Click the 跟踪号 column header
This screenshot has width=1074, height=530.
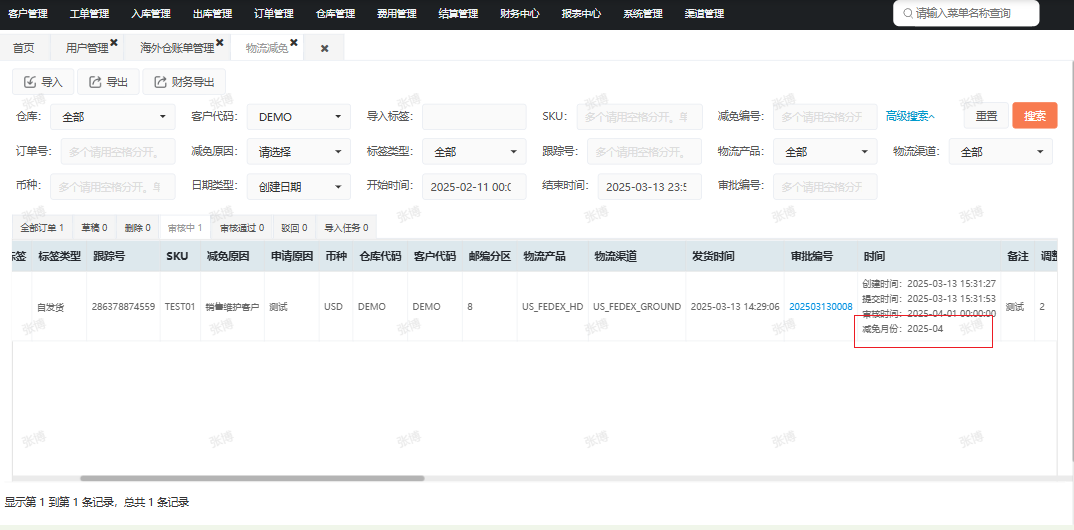click(123, 256)
